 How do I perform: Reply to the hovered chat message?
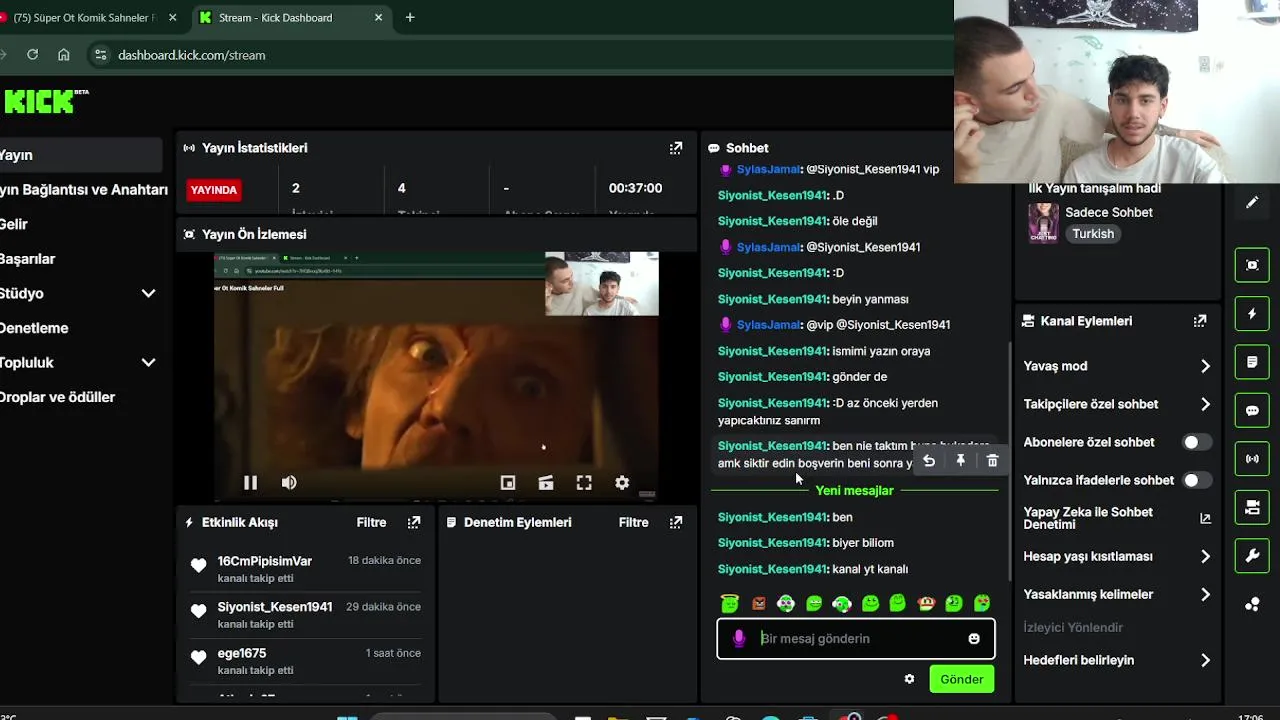pos(929,461)
